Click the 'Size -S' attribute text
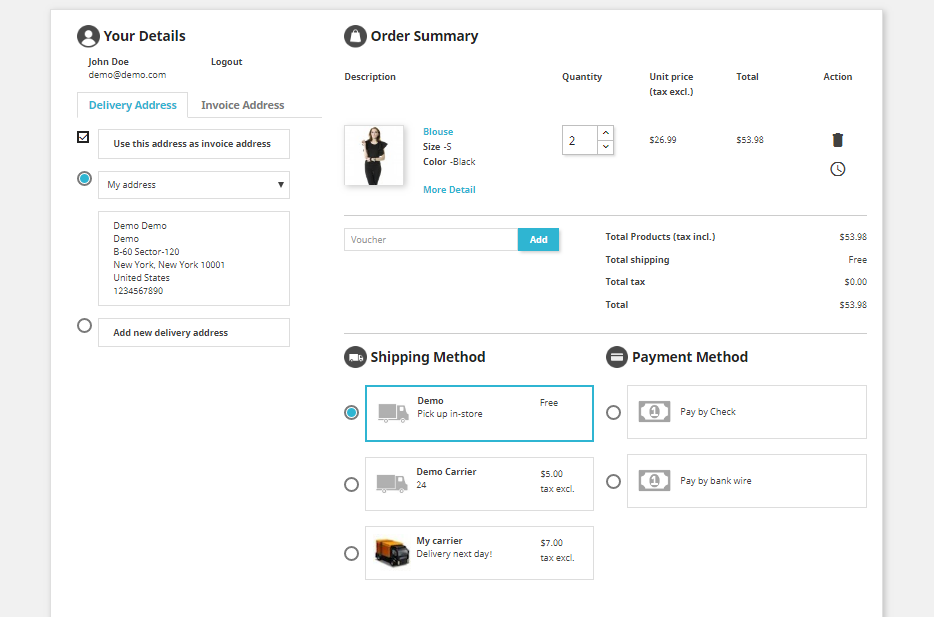Viewport: 934px width, 617px height. tap(437, 147)
